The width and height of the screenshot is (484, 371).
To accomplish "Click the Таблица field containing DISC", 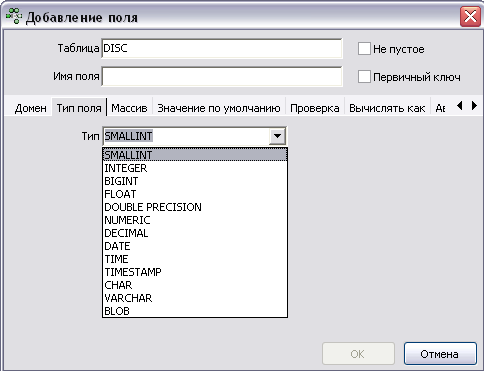I will pyautogui.click(x=222, y=48).
